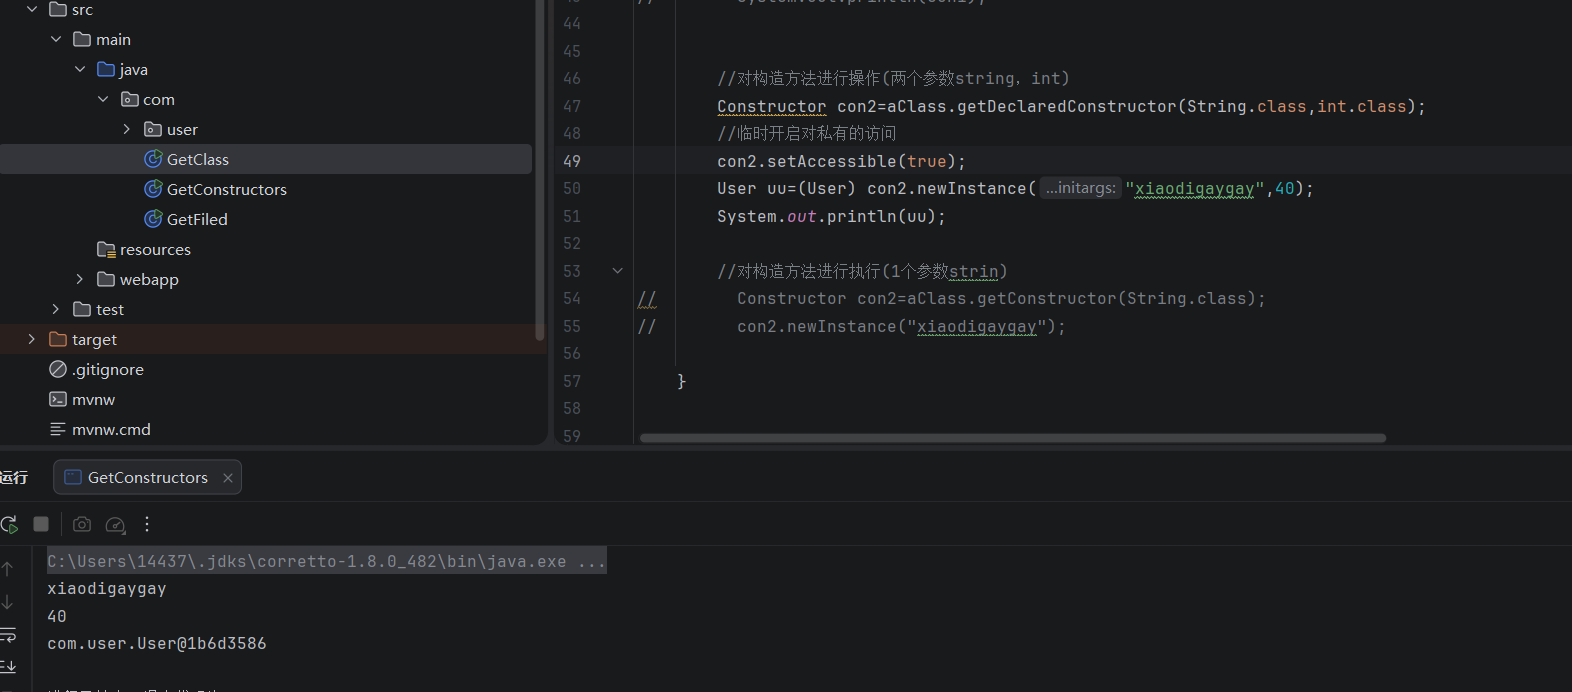Click the up arrow in console gutter

pos(7,568)
